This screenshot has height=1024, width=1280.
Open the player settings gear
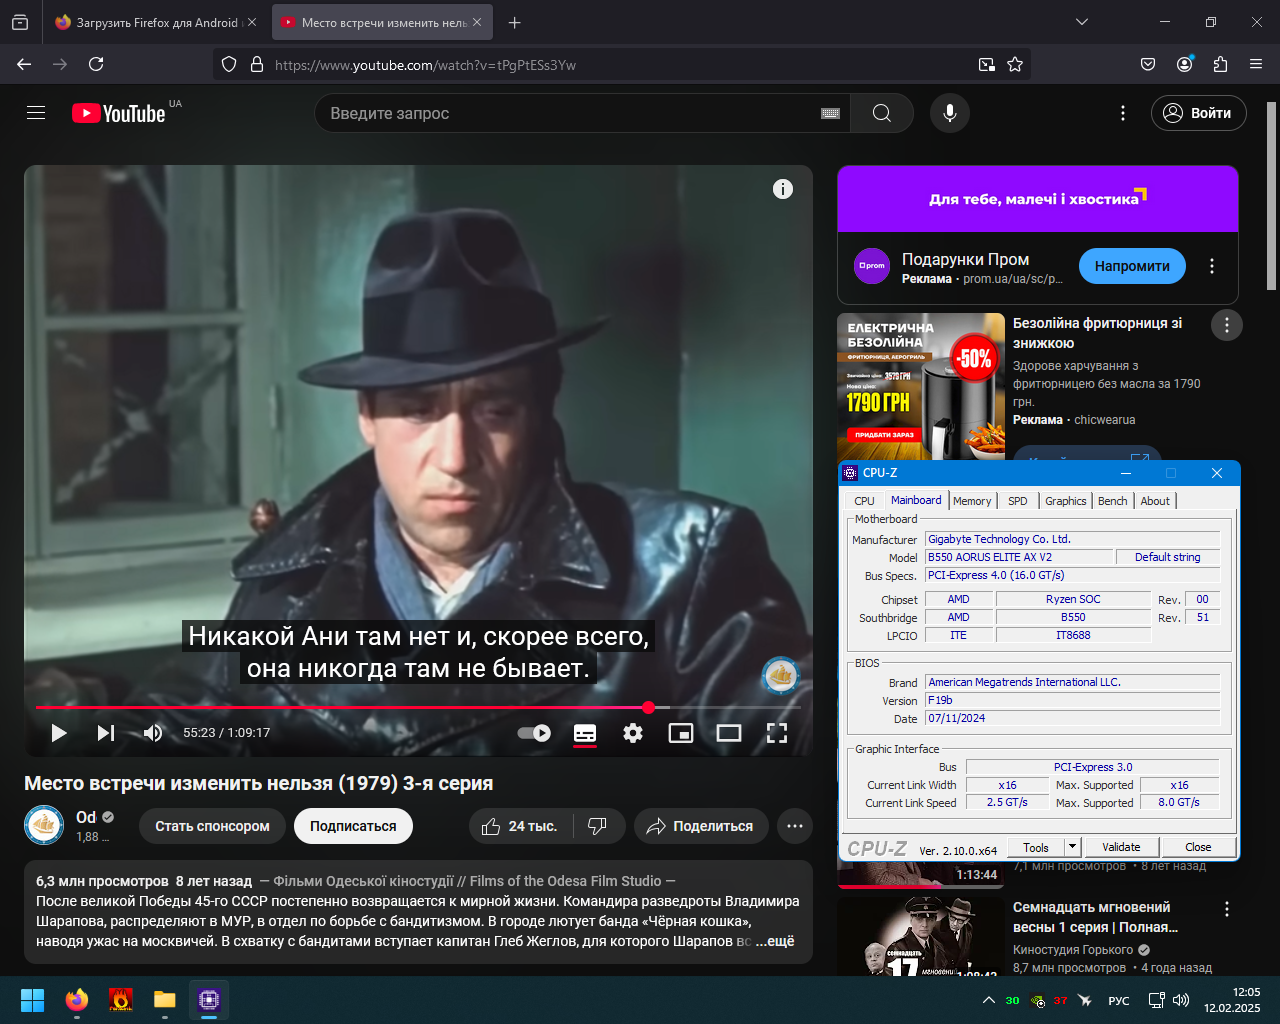[x=633, y=733]
